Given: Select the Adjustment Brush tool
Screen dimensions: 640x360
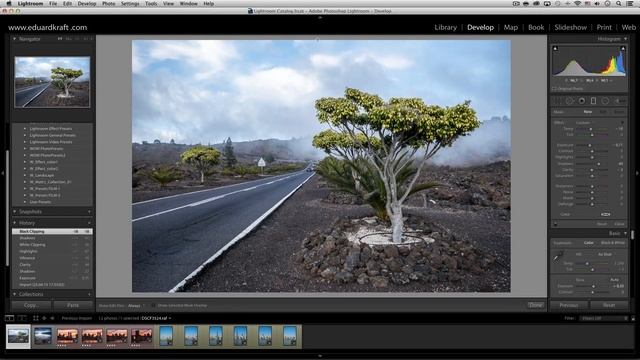Looking at the screenshot, I should (620, 101).
